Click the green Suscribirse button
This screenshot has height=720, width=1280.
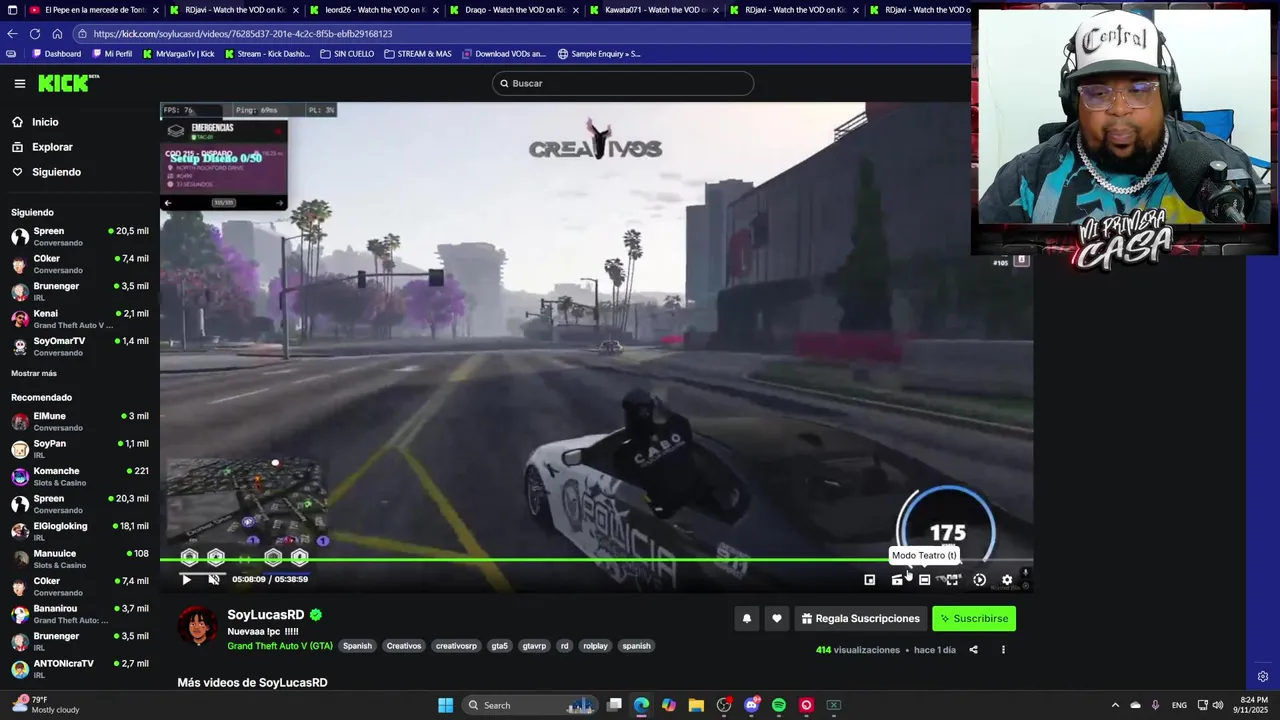click(x=974, y=619)
